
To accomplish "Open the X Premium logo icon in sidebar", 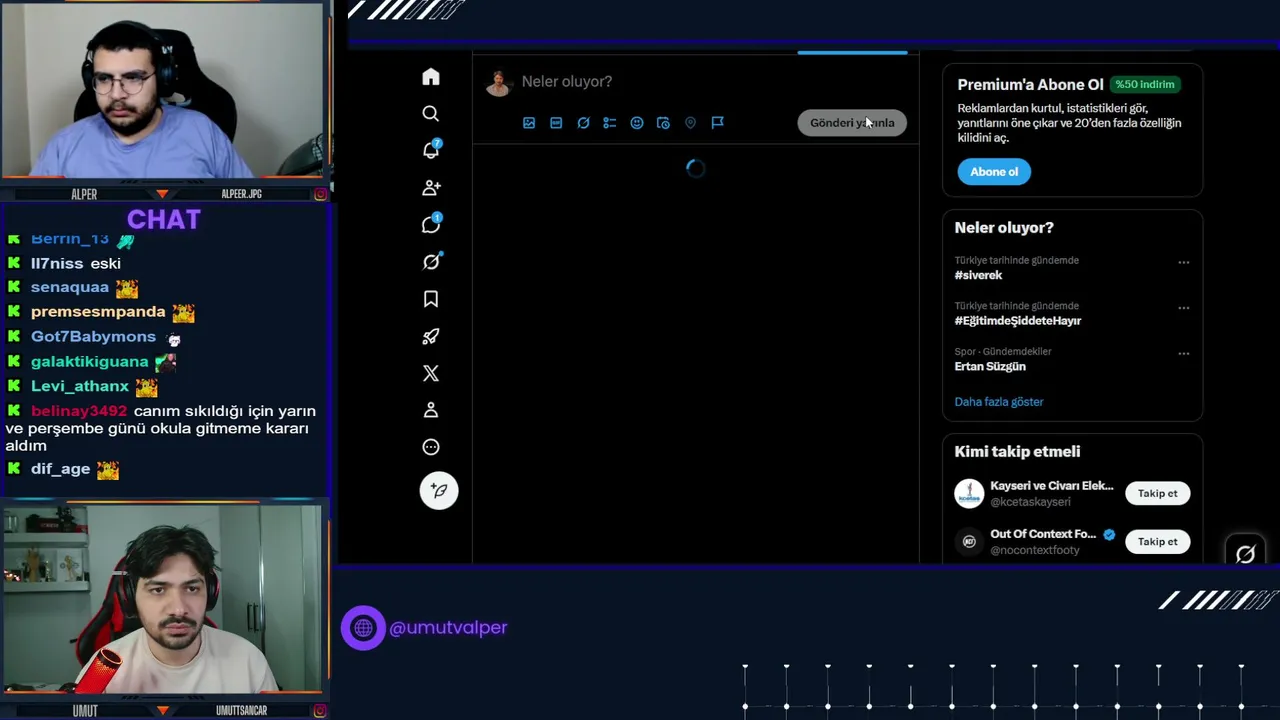I will [x=431, y=373].
